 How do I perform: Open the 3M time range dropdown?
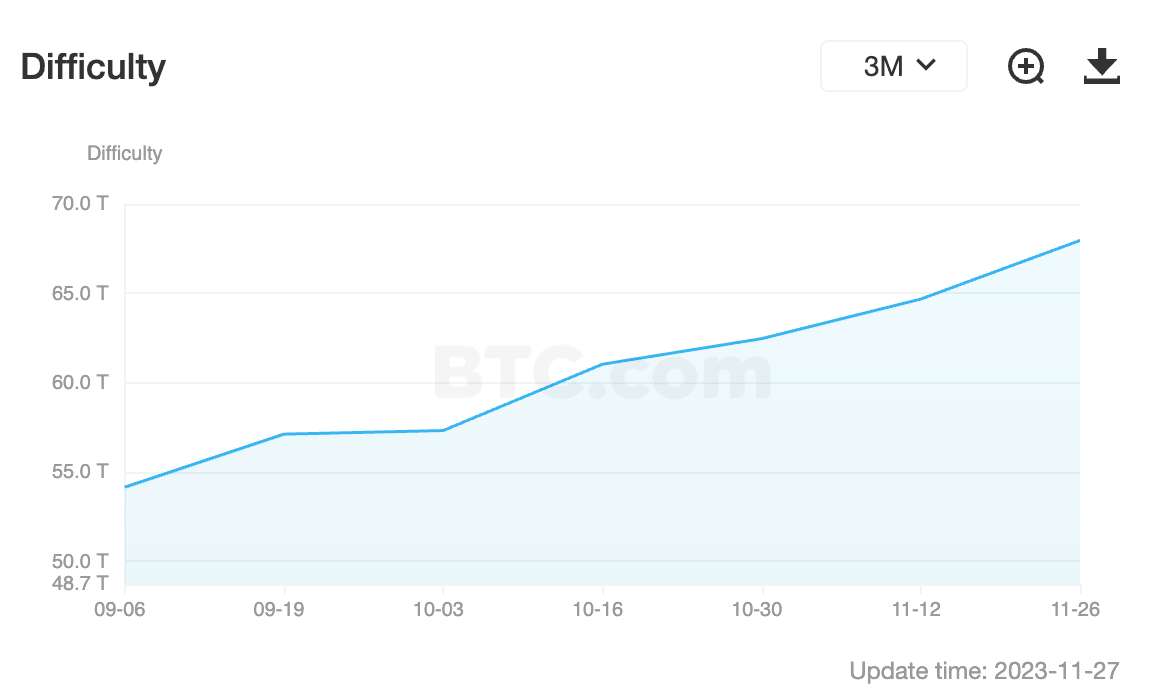893,67
